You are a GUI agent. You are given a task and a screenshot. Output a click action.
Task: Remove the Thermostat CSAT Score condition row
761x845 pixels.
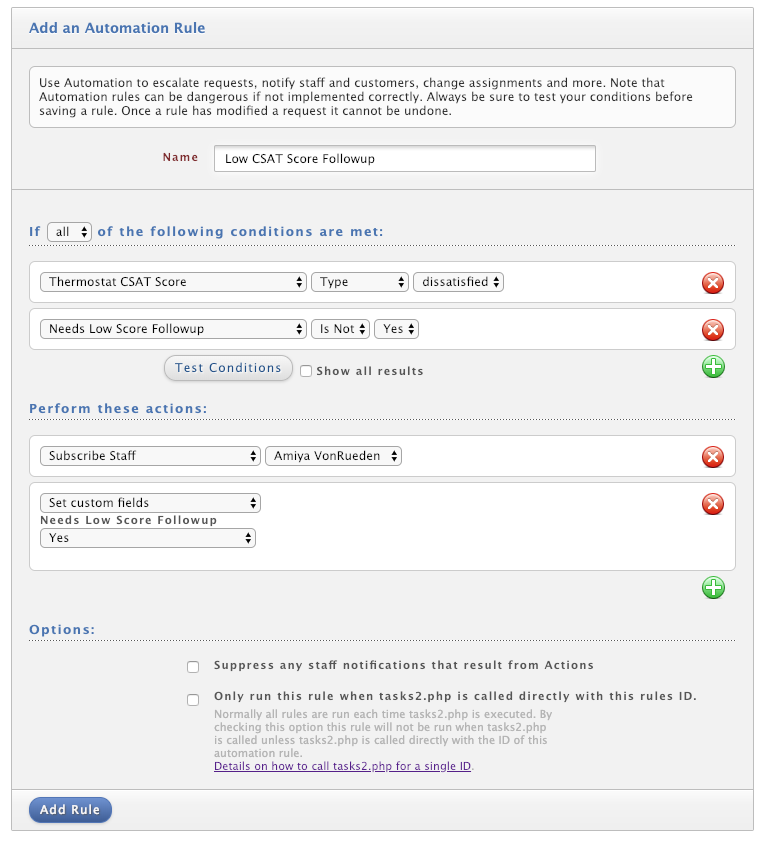(712, 283)
